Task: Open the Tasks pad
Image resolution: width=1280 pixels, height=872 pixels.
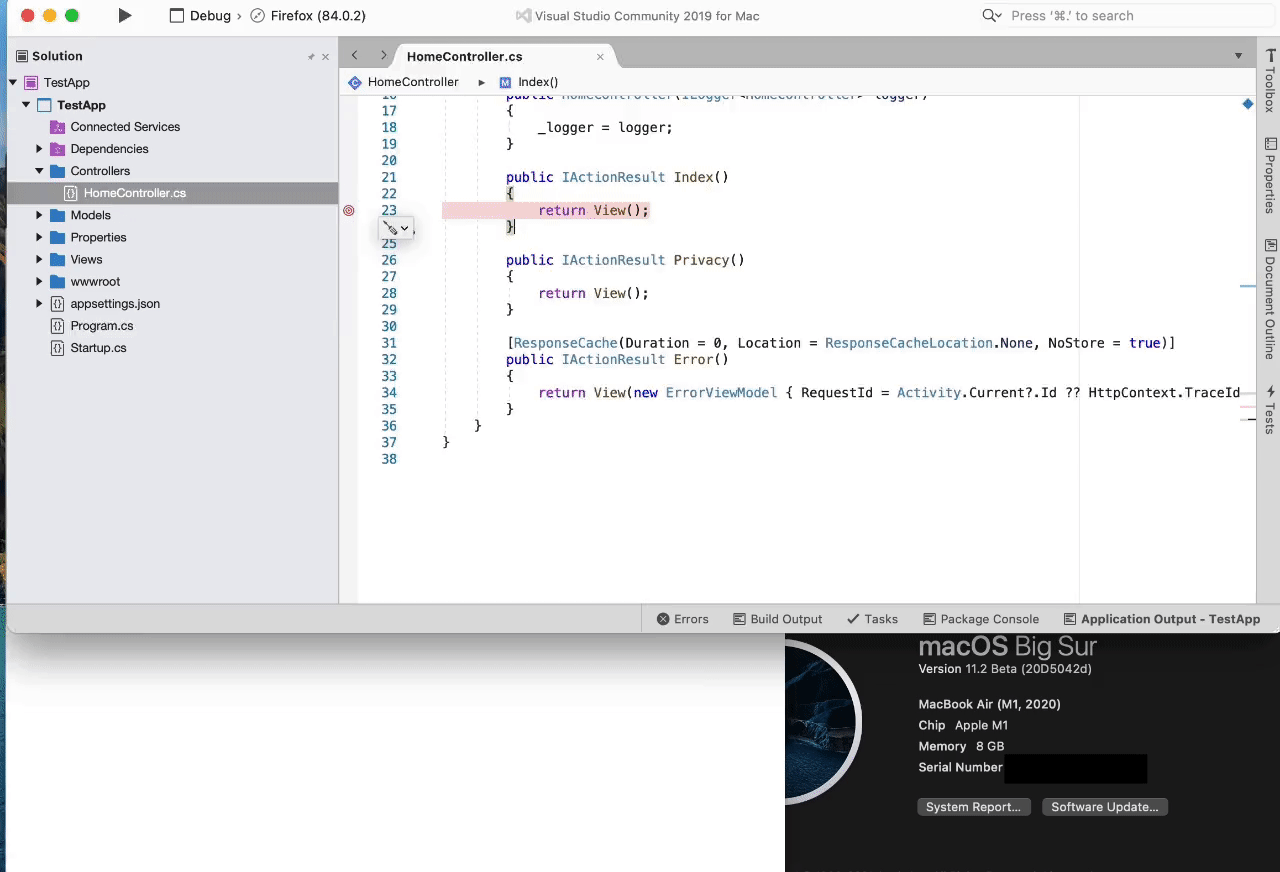Action: pos(872,619)
